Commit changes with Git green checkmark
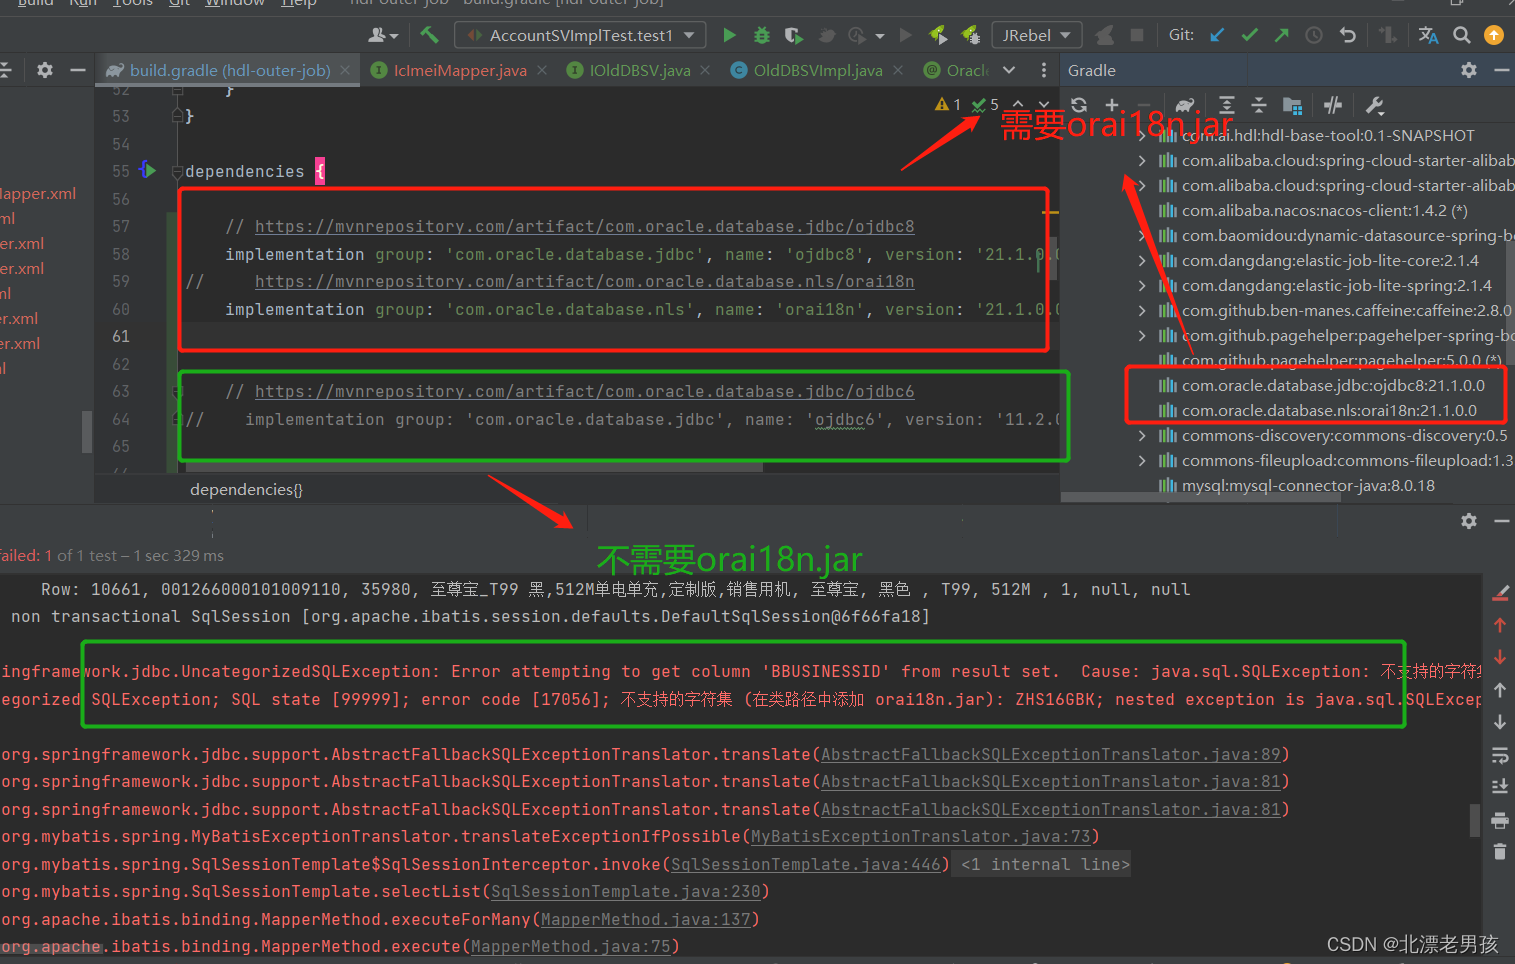 coord(1249,35)
